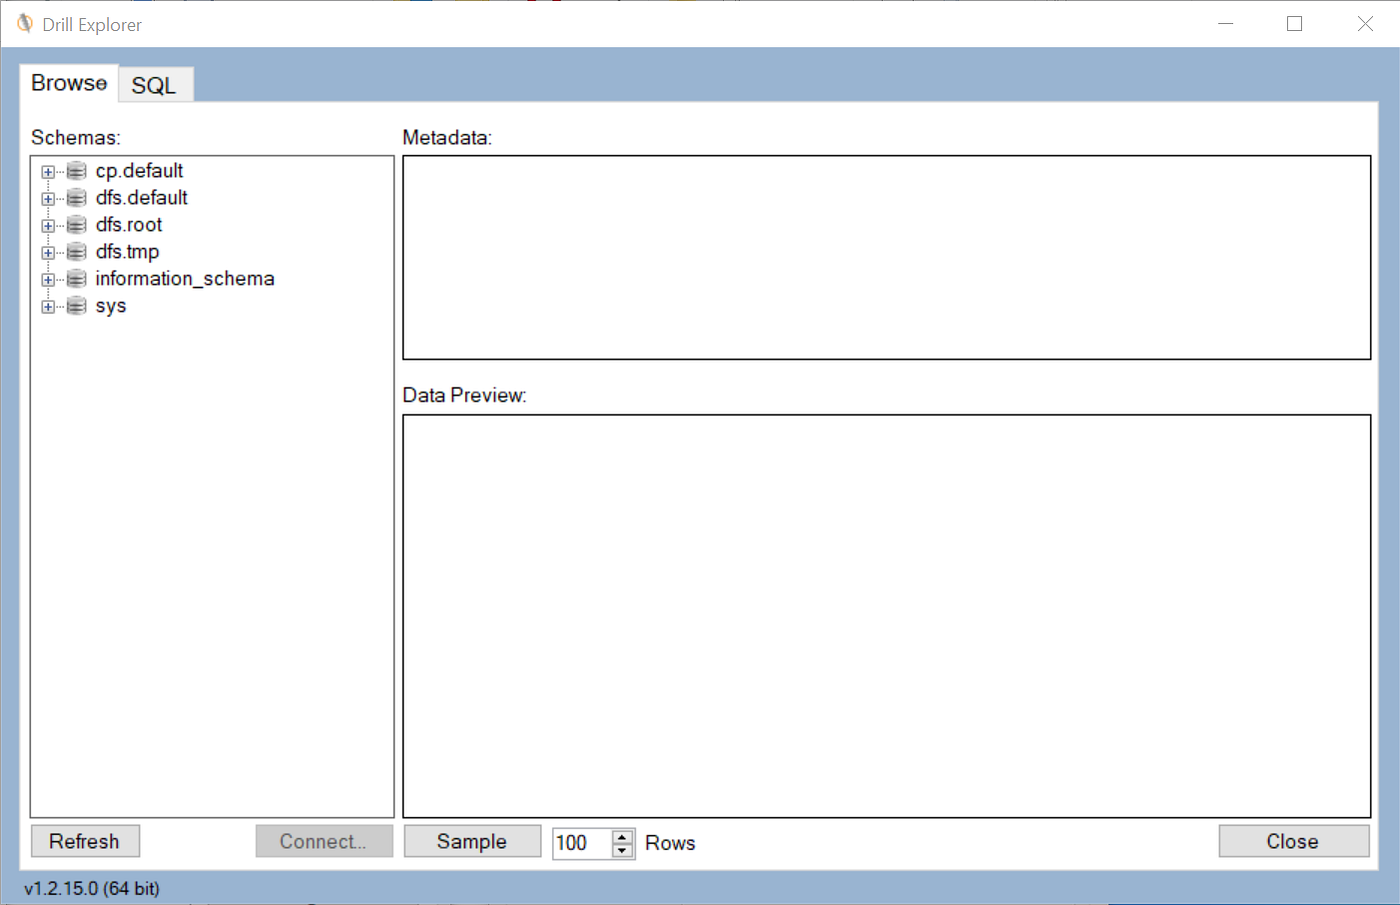Select the dfs.root schema in tree

click(x=129, y=224)
